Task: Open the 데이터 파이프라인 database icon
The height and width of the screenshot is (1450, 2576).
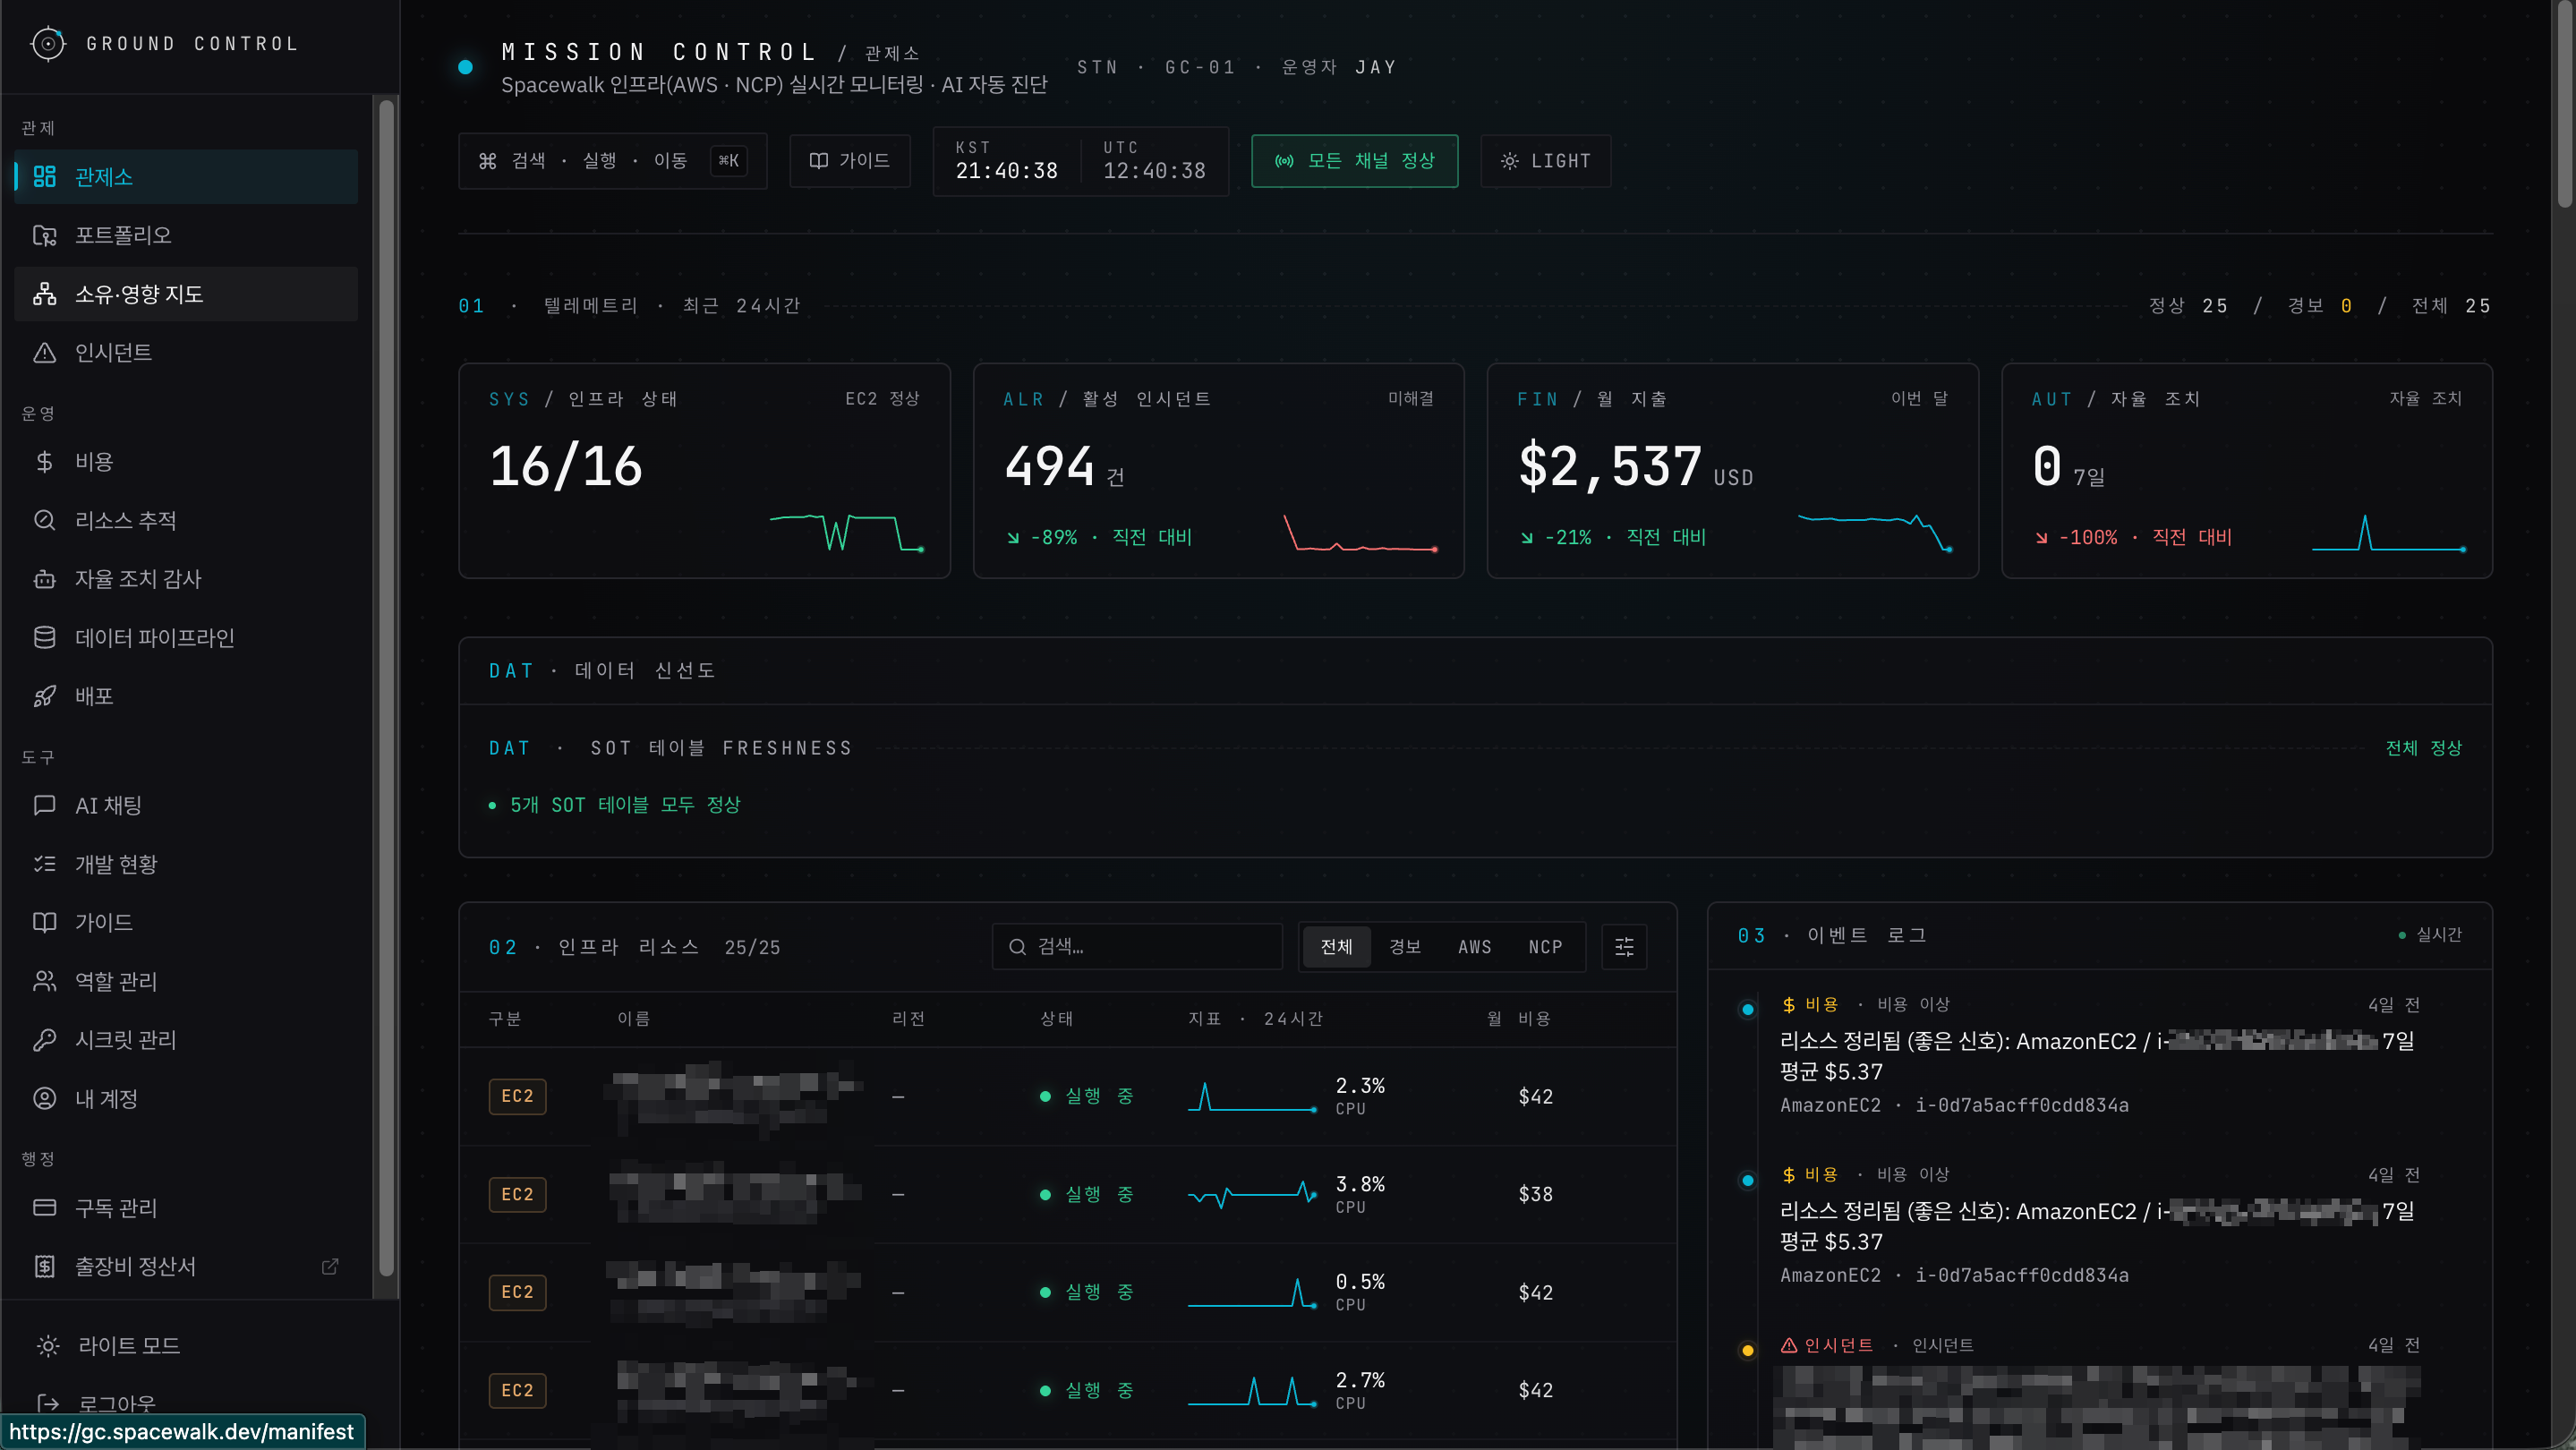Action: (x=44, y=638)
